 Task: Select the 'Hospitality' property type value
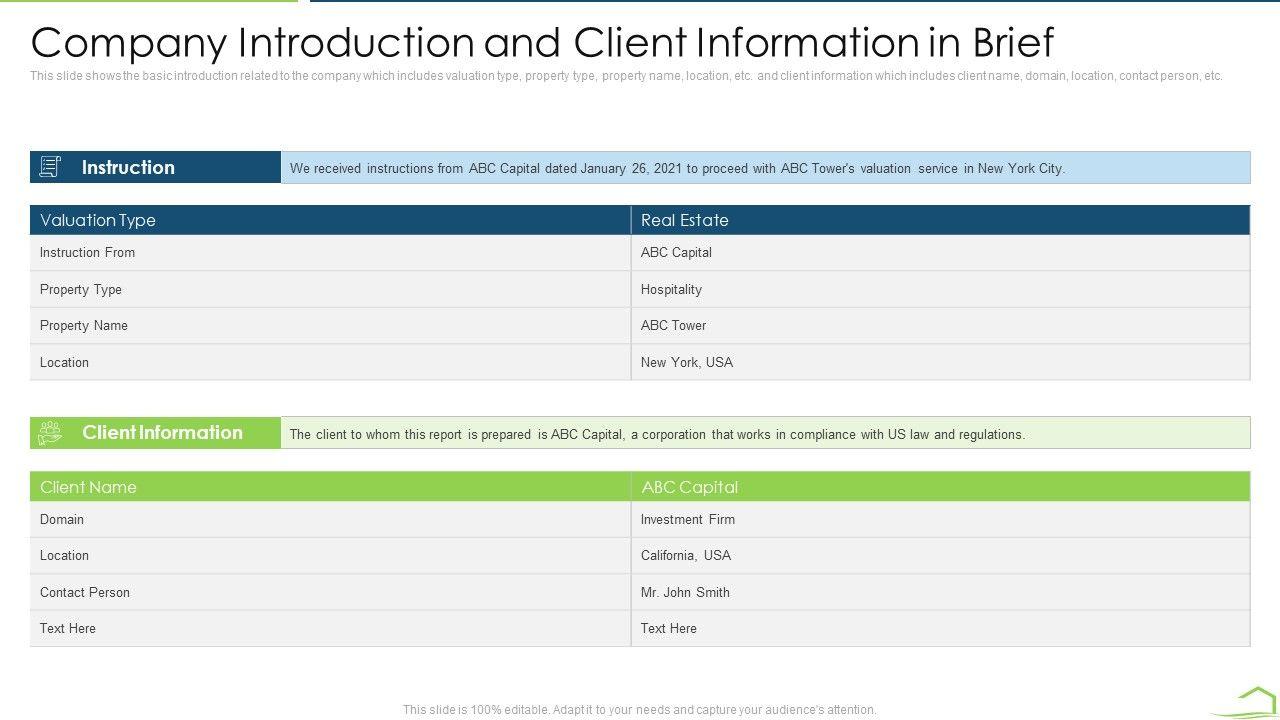(671, 290)
